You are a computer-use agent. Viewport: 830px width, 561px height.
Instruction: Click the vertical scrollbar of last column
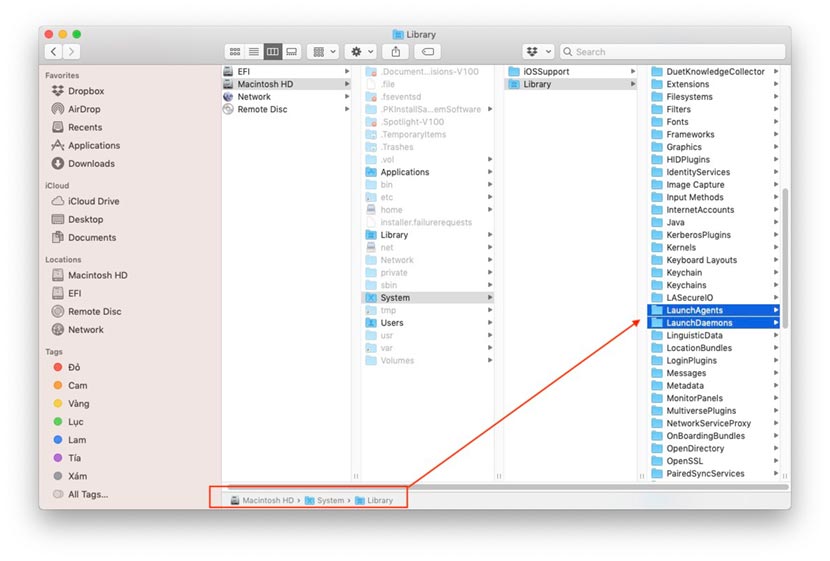(786, 258)
